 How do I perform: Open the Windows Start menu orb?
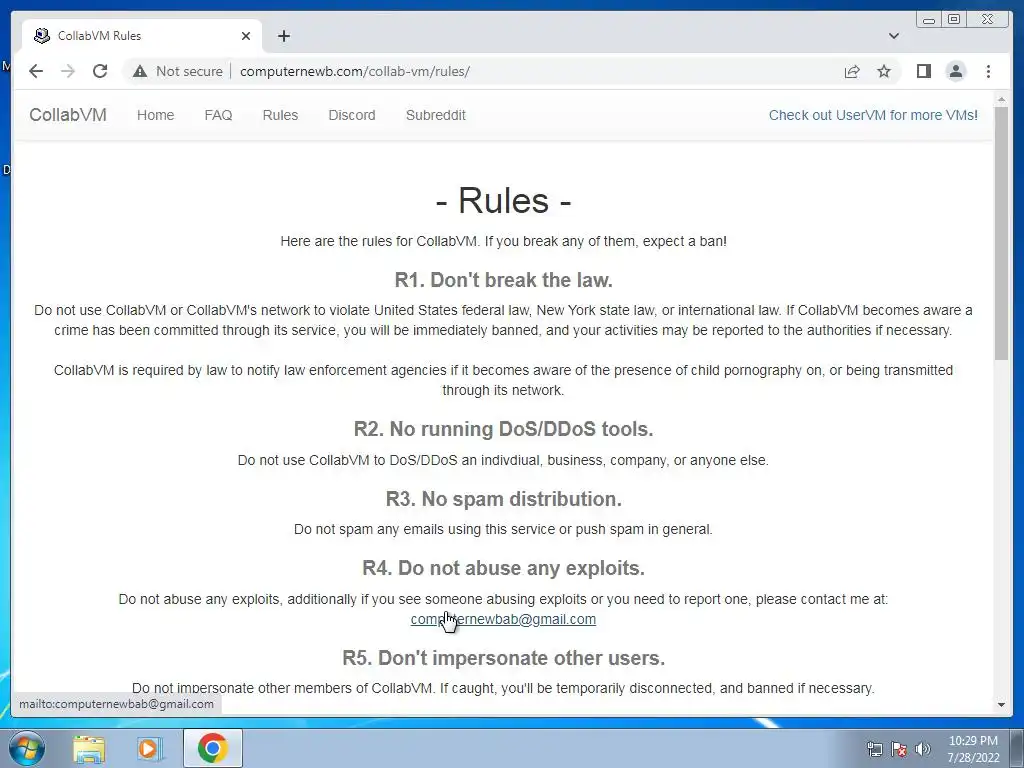(x=27, y=748)
